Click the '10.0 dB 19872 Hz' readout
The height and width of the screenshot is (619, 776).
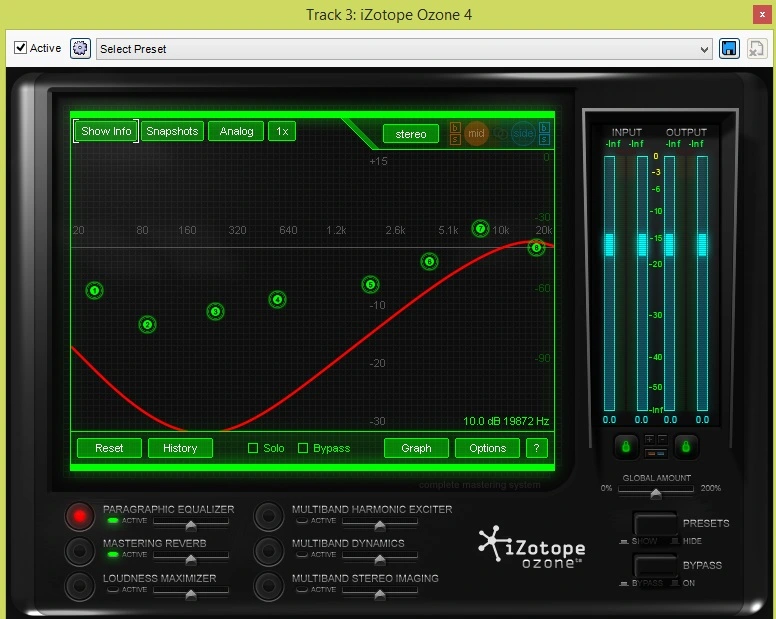(506, 421)
